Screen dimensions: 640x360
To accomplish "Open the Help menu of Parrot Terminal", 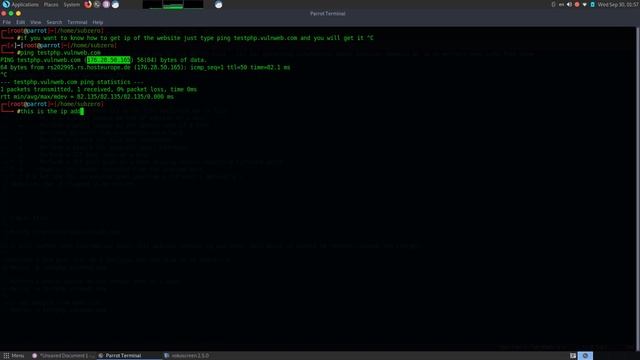I will [98, 22].
